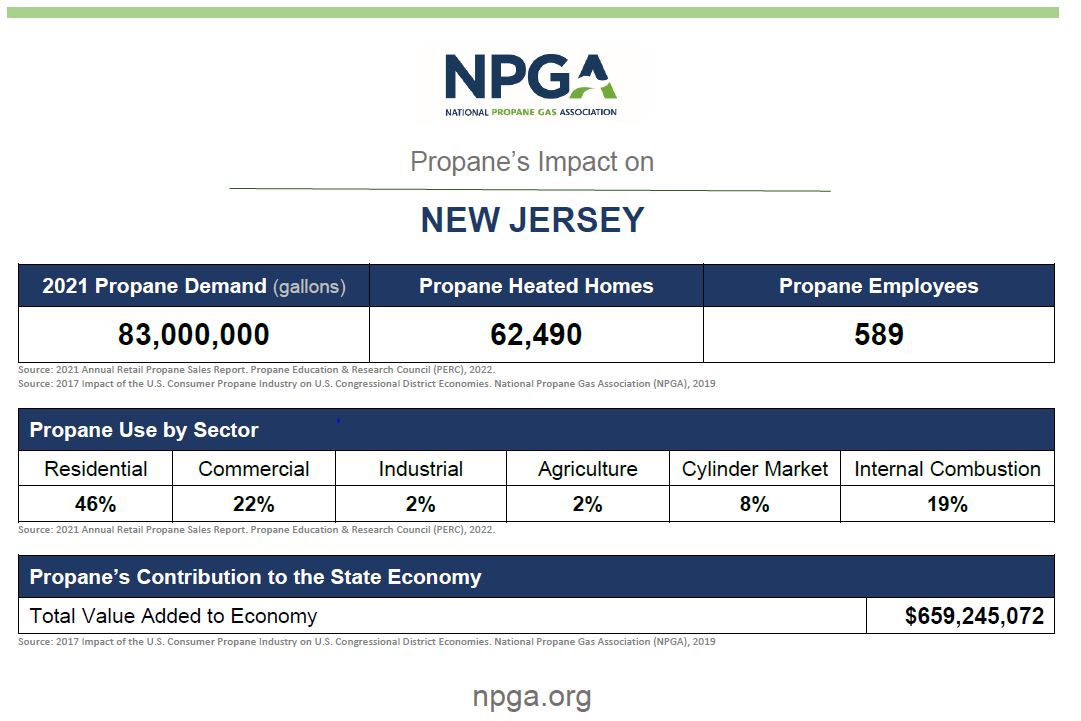This screenshot has width=1081, height=721.
Task: Select the 589 employees value
Action: pyautogui.click(x=878, y=334)
